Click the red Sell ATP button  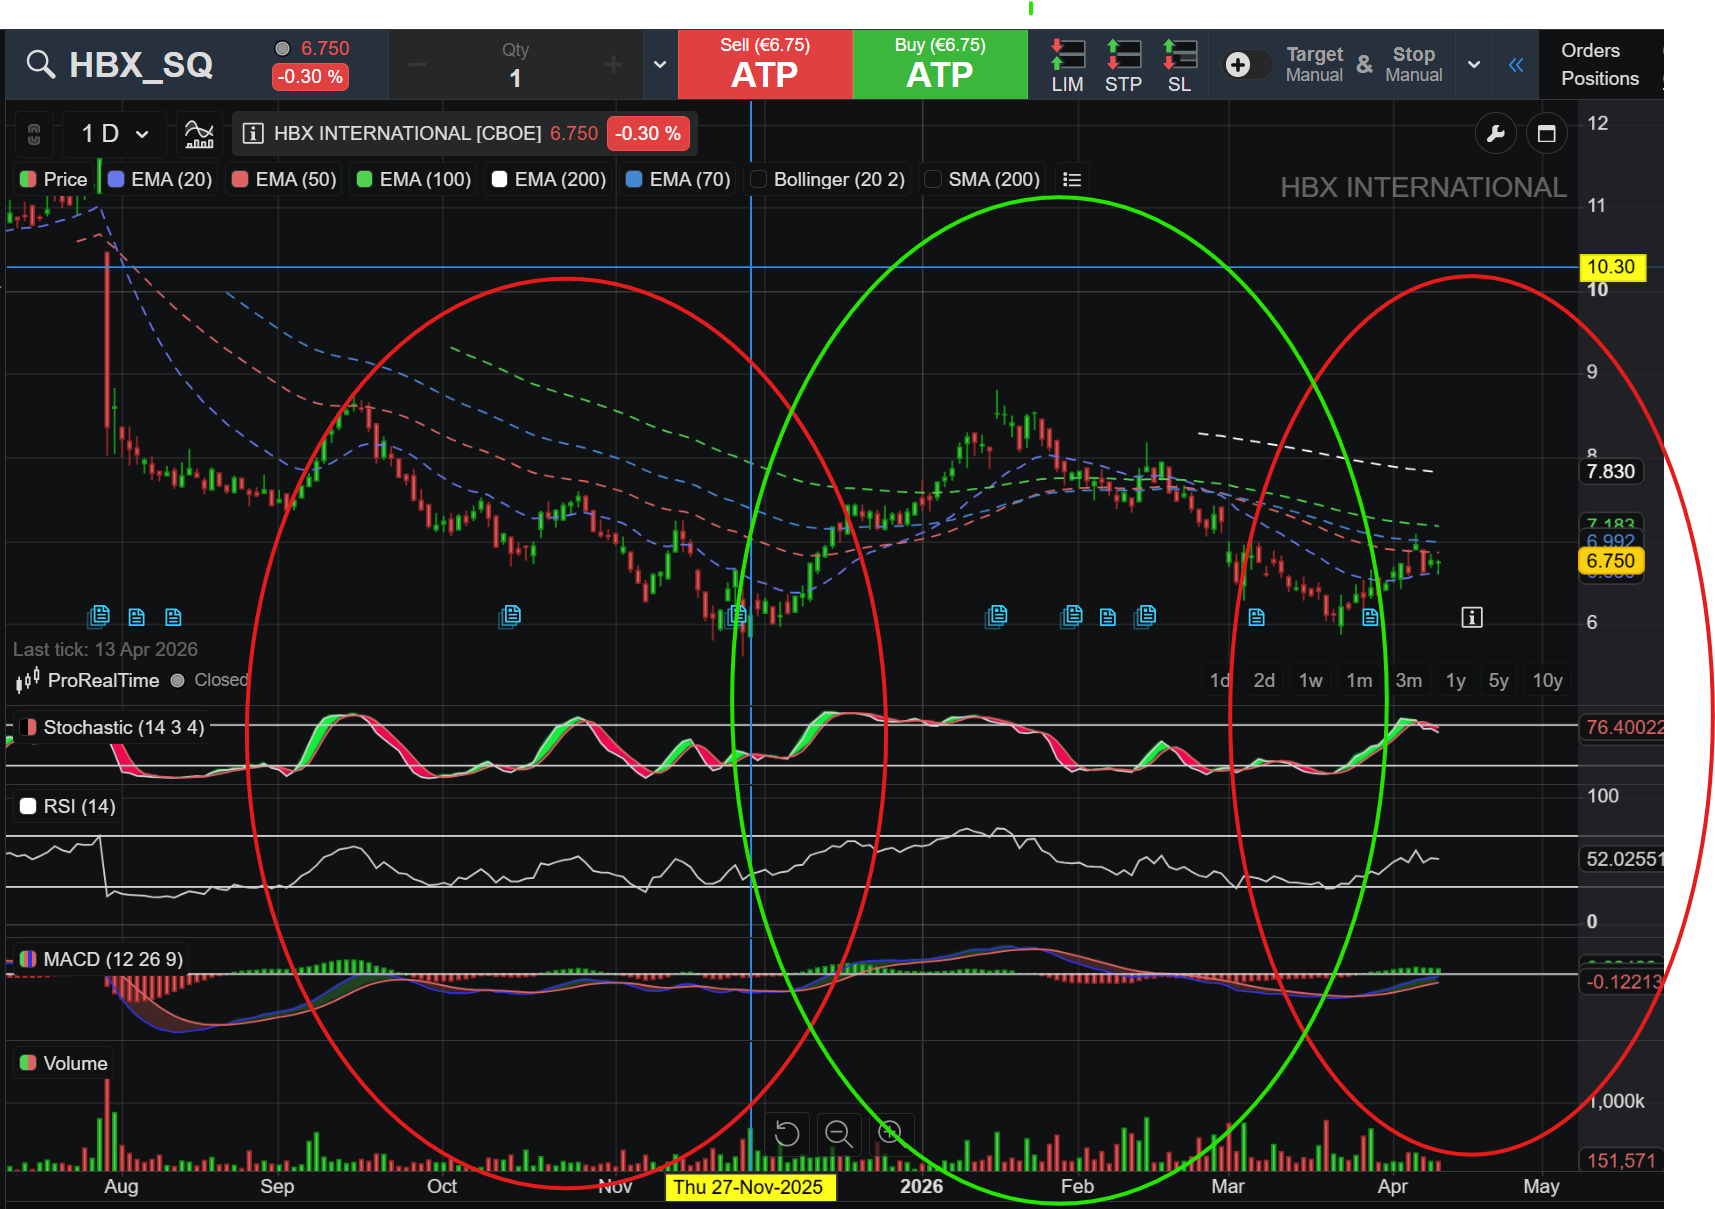coord(765,64)
